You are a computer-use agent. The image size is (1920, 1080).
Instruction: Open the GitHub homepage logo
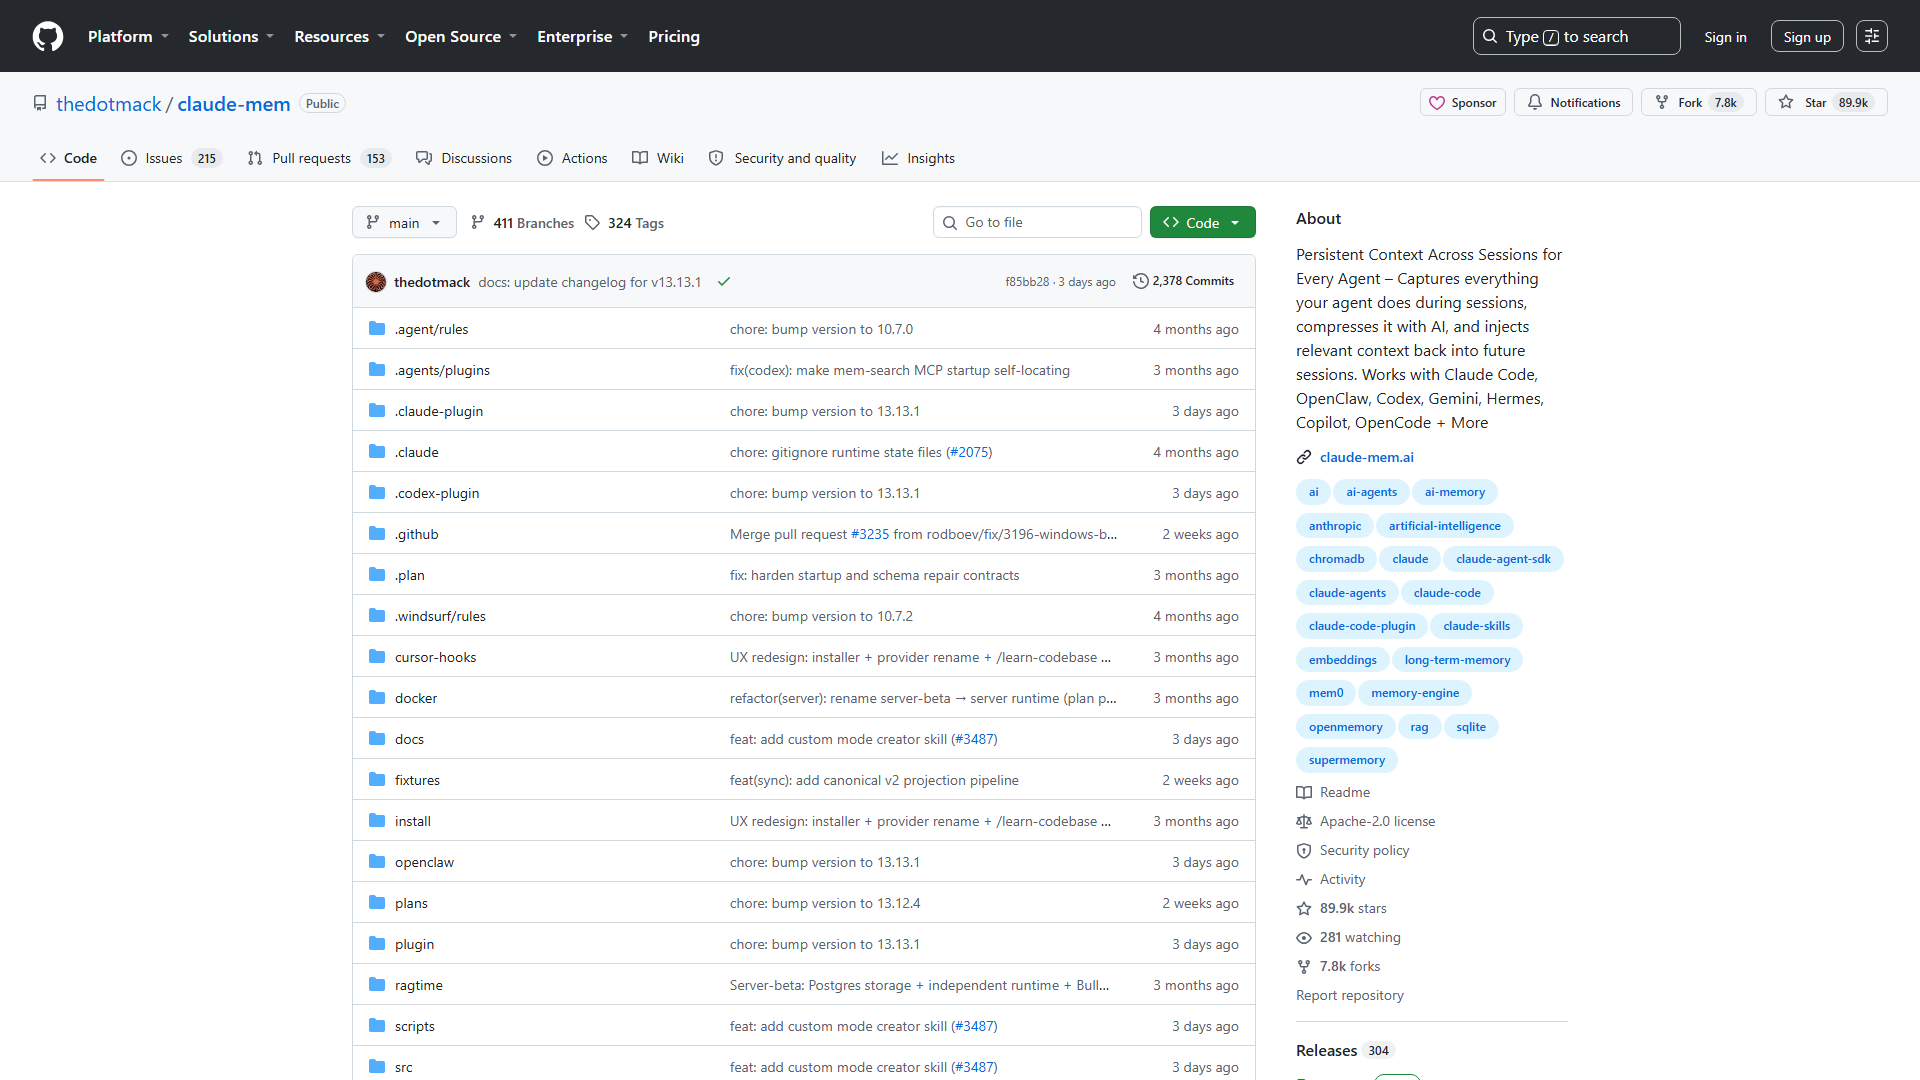click(48, 36)
